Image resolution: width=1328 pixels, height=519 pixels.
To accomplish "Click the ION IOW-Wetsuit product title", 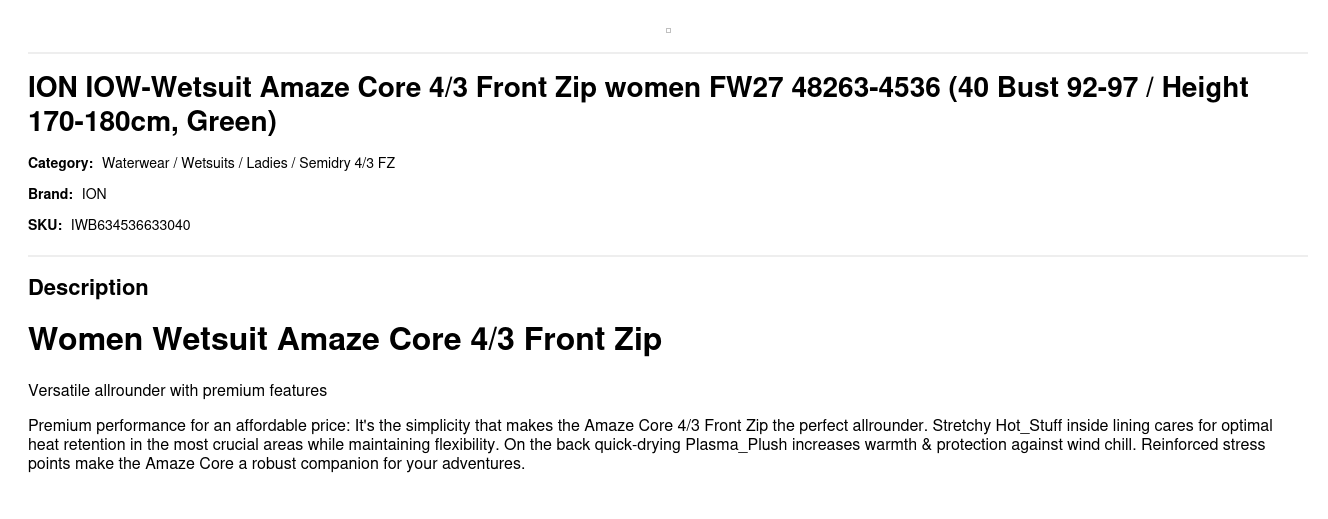I will [x=638, y=104].
